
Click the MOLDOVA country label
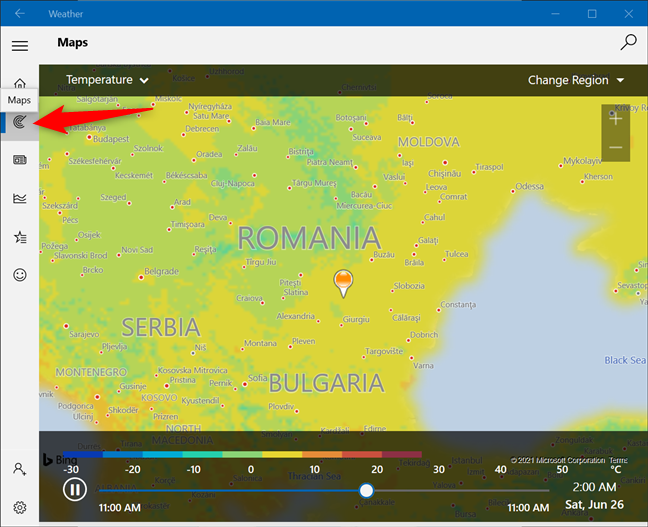coord(429,142)
